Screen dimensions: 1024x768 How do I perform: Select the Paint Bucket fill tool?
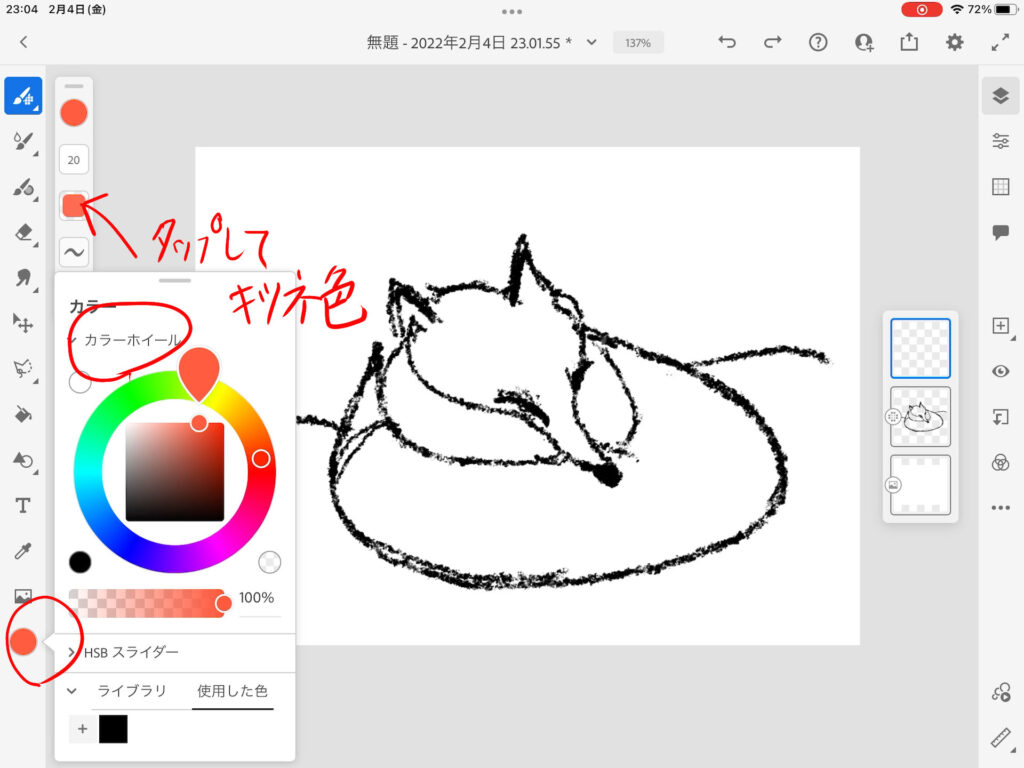pyautogui.click(x=23, y=414)
